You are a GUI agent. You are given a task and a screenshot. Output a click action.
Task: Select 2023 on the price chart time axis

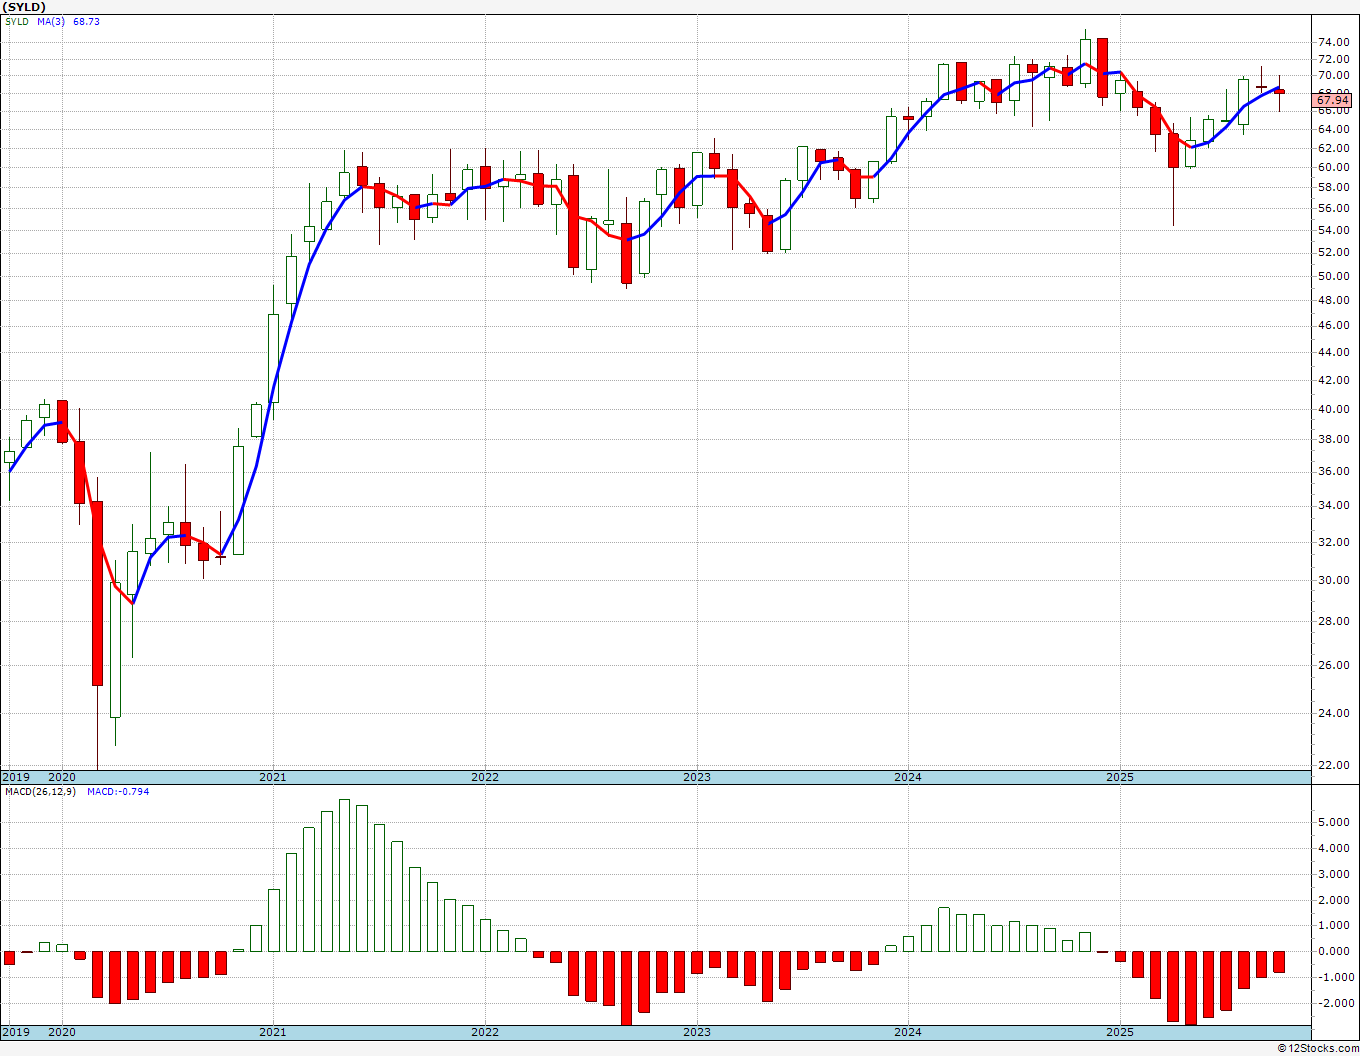[x=697, y=777]
